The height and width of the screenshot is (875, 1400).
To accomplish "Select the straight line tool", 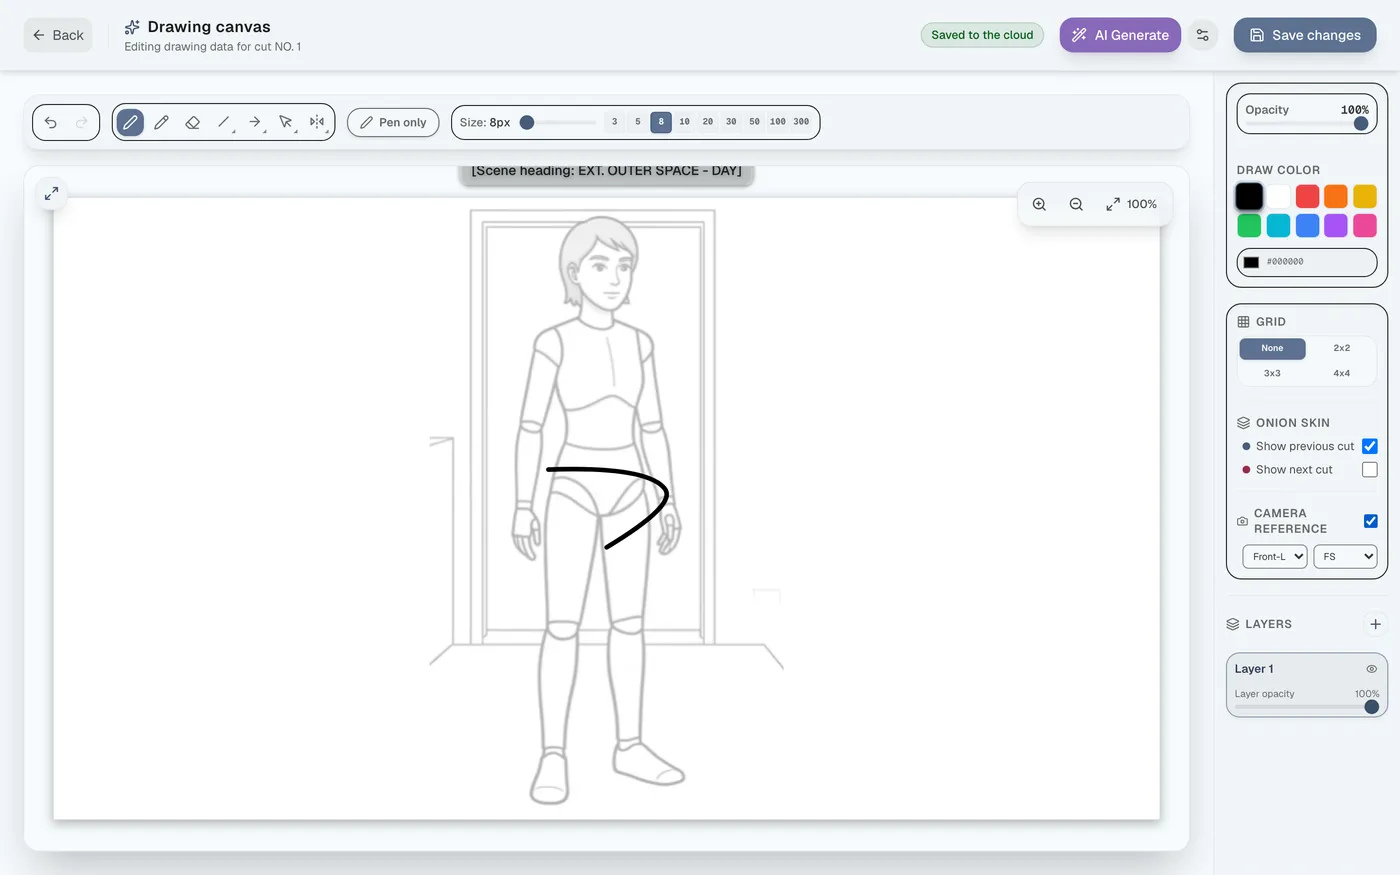I will click(x=224, y=122).
